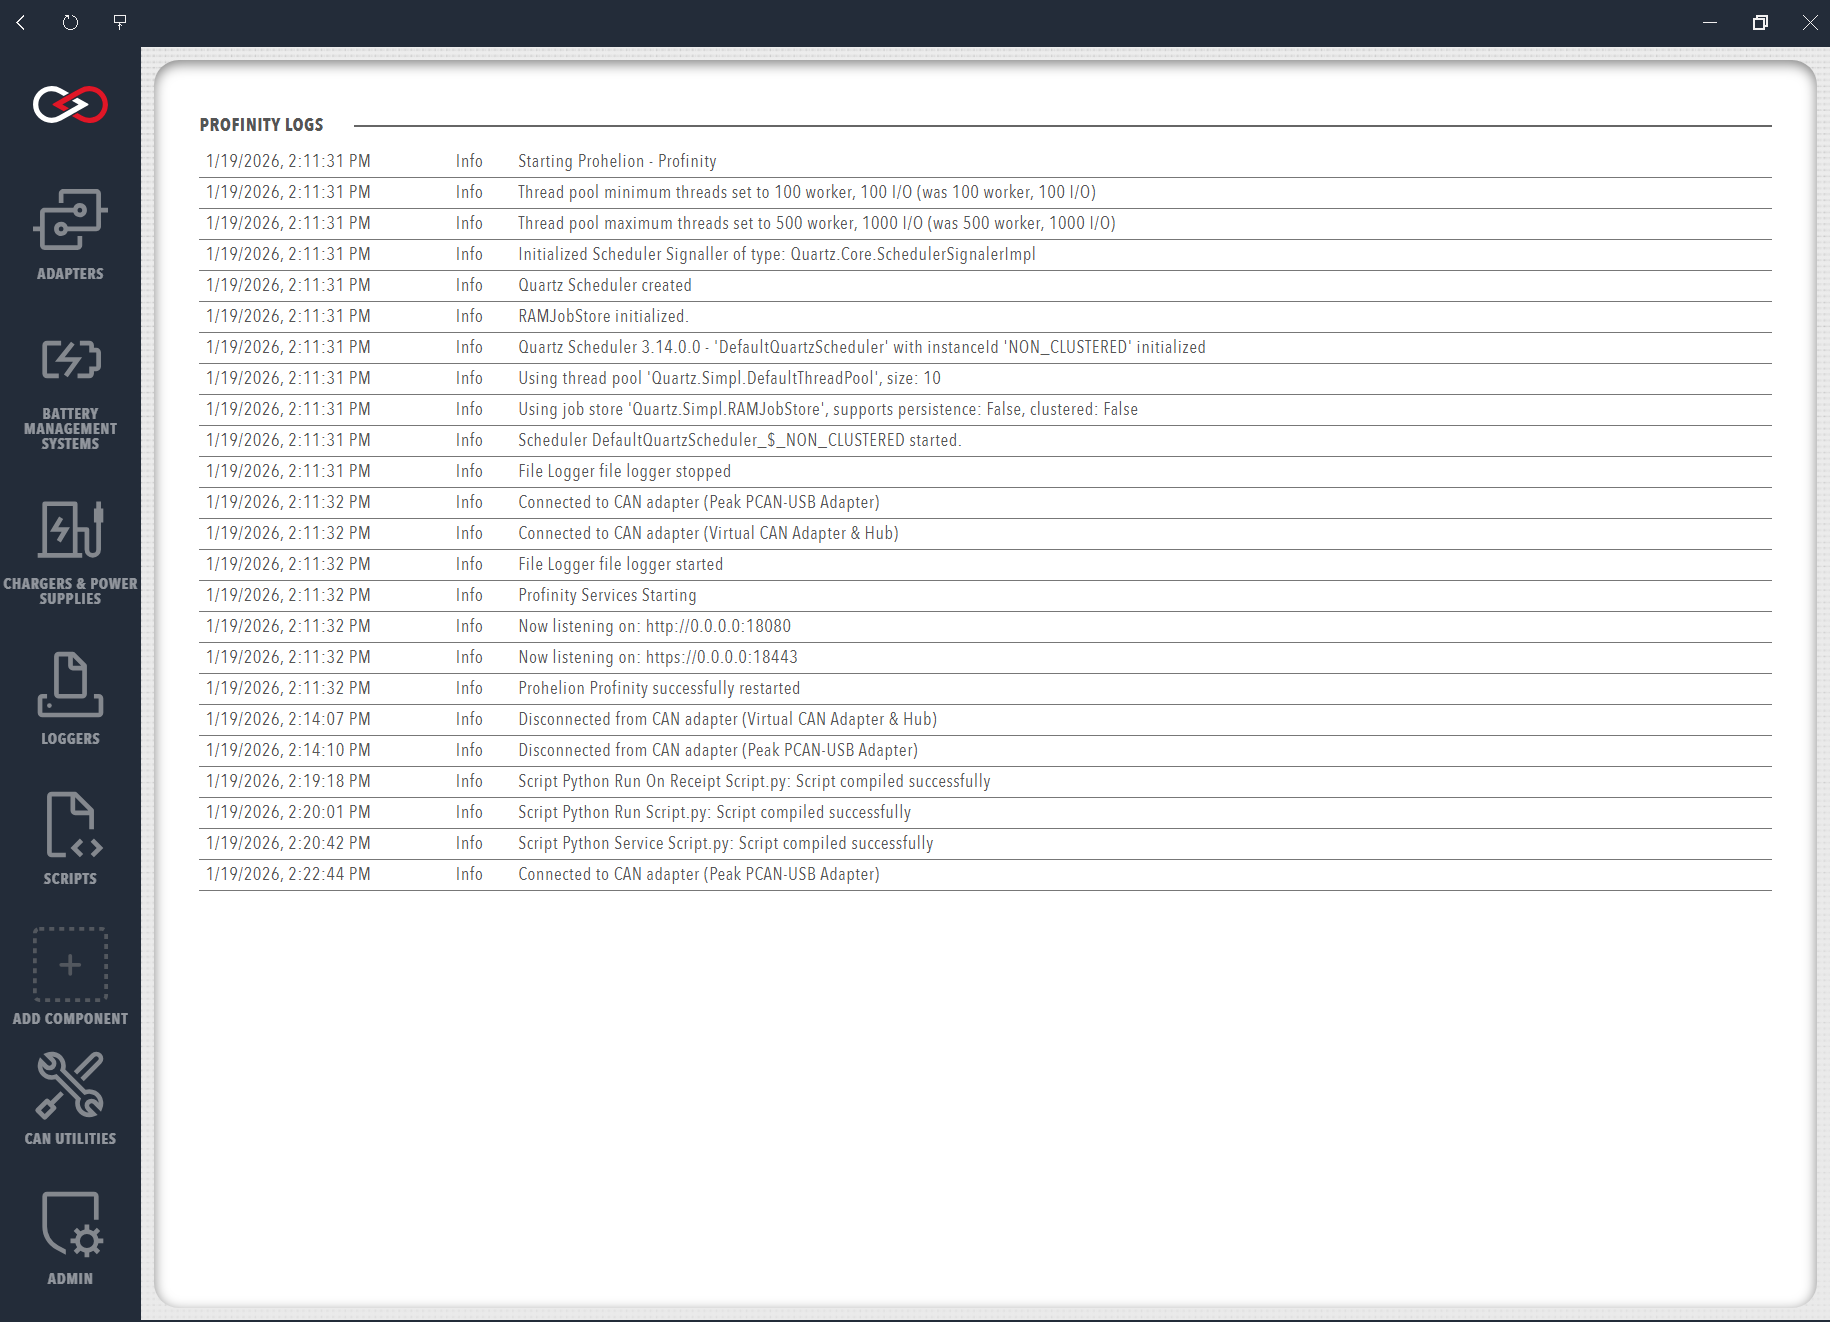Select 'Thread pool minimum threads set' log entry
Viewport: 1830px width, 1322px height.
tap(985, 192)
